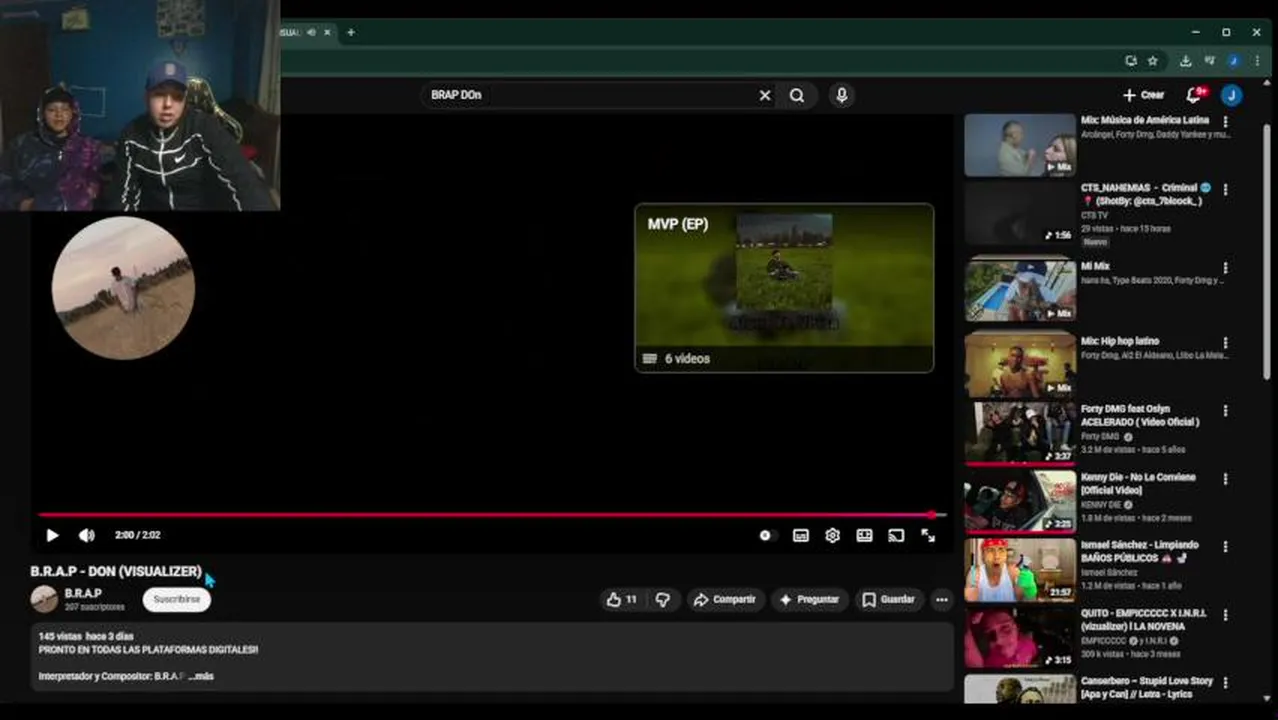Viewport: 1278px width, 720px height.
Task: Open the Chrome downloads icon
Action: [1185, 61]
